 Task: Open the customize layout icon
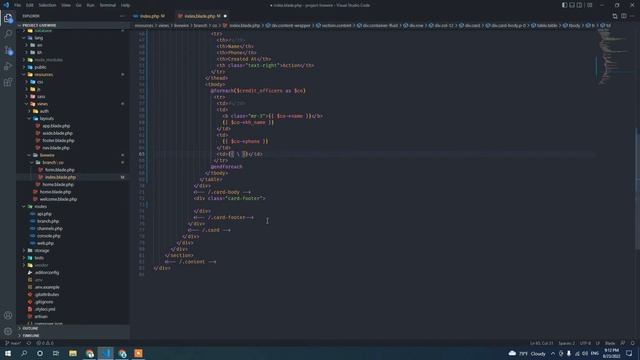pyautogui.click(x=589, y=5)
